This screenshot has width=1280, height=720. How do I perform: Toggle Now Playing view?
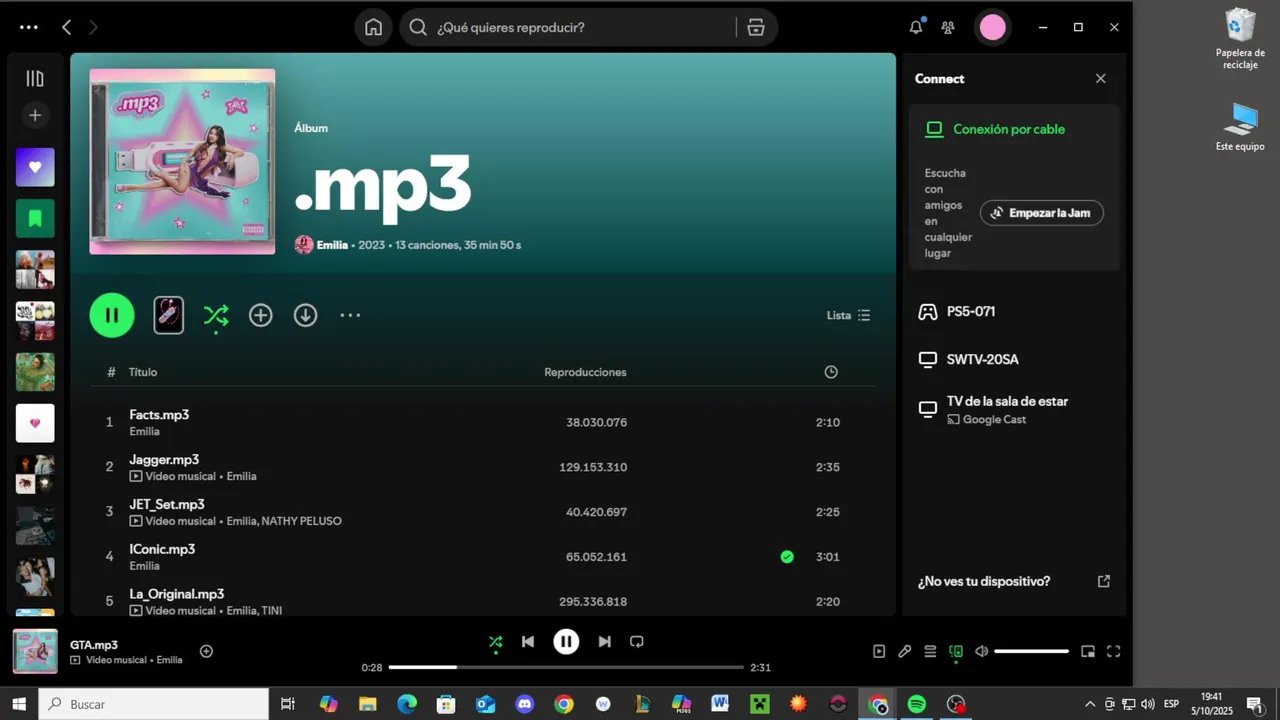pos(879,651)
